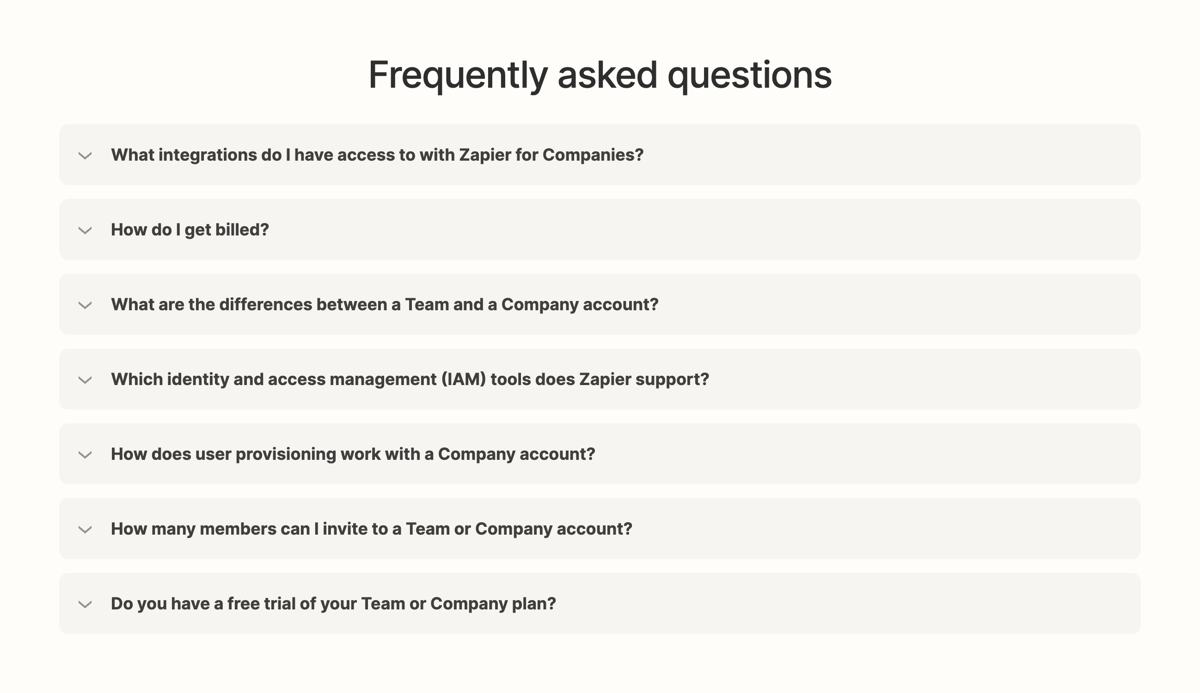Image resolution: width=1200 pixels, height=693 pixels.
Task: Click the chevron beside the IAM tools question
Action: (85, 379)
